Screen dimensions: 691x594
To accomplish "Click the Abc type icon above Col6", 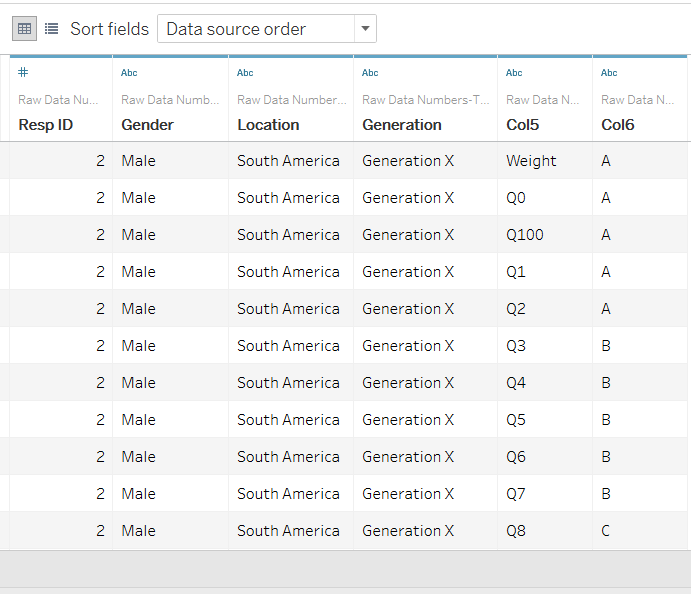I will click(609, 72).
